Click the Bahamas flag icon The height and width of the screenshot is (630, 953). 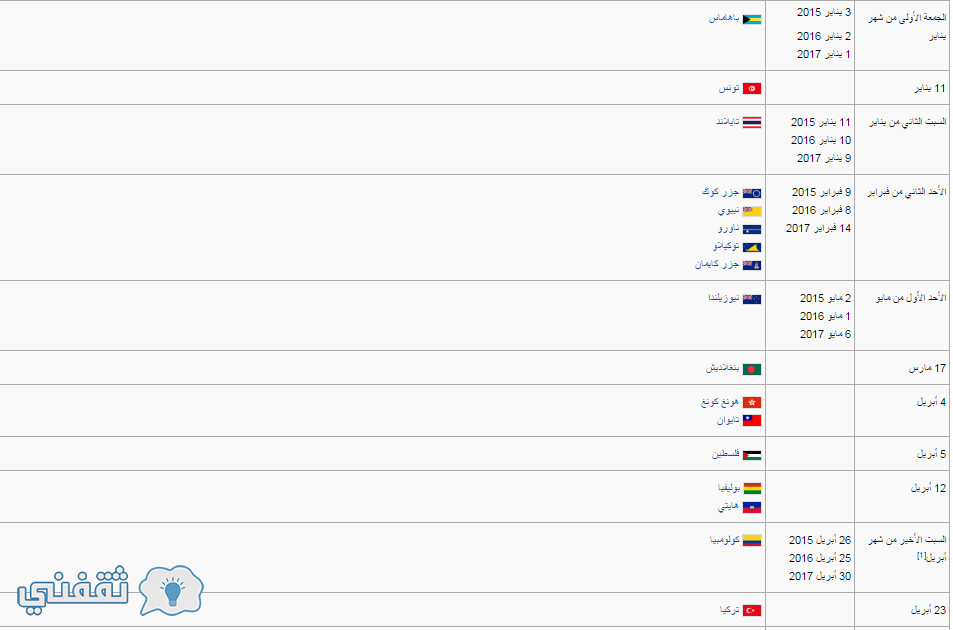pos(752,19)
